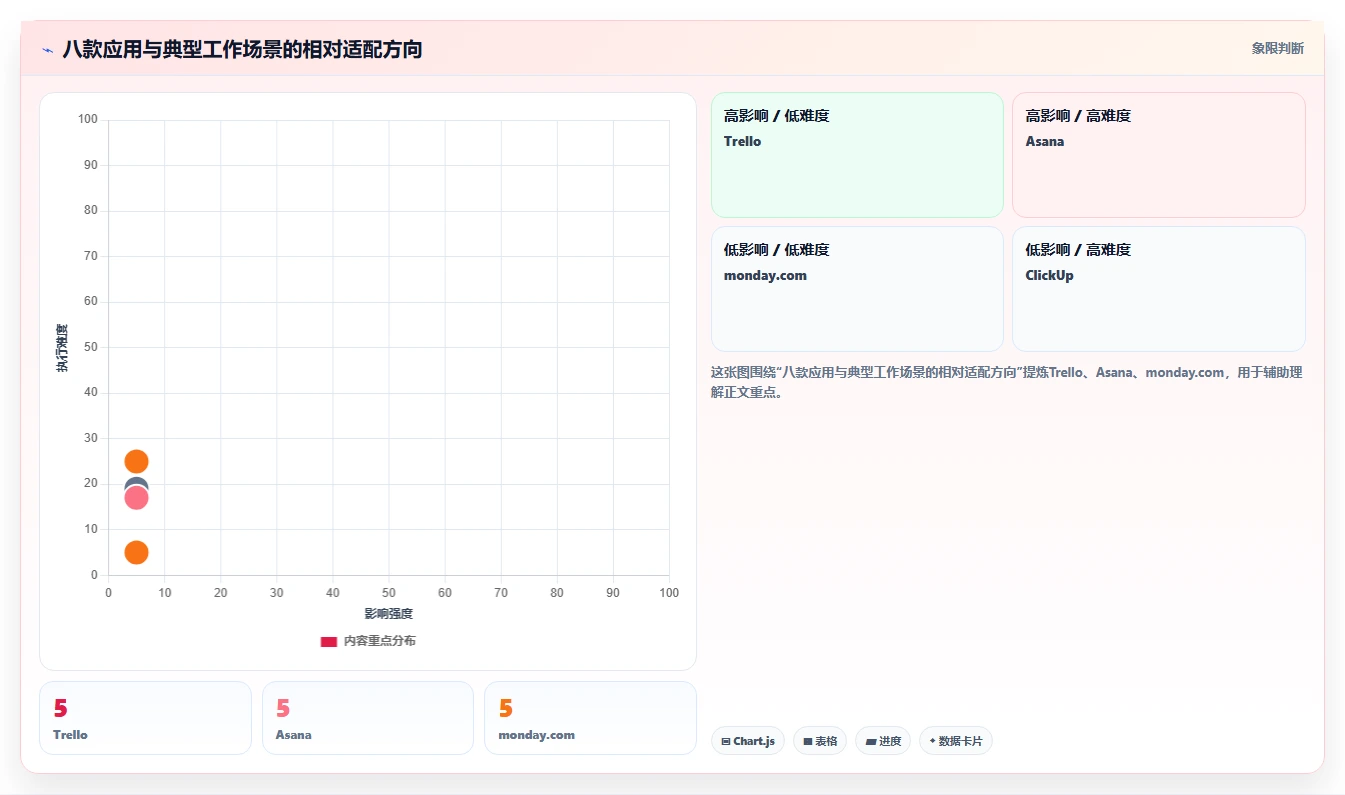Viewport: 1345px width, 795px height.
Task: Click the Asana stat card showing 5
Action: [x=368, y=718]
